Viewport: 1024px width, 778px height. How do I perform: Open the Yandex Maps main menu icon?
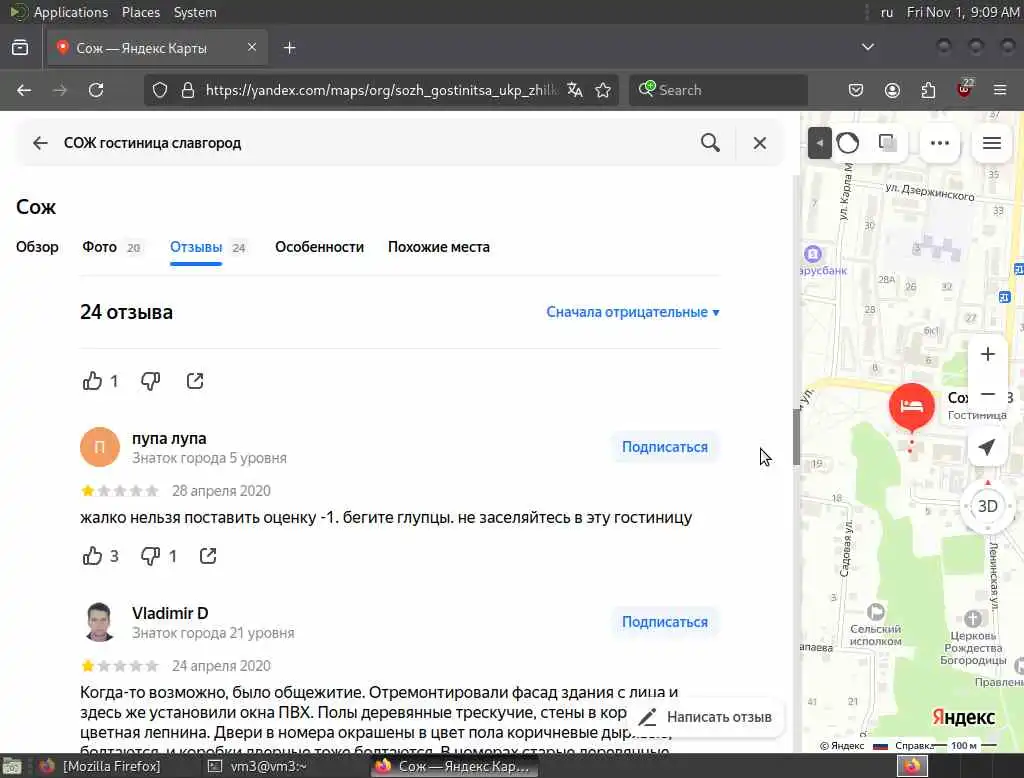(992, 143)
